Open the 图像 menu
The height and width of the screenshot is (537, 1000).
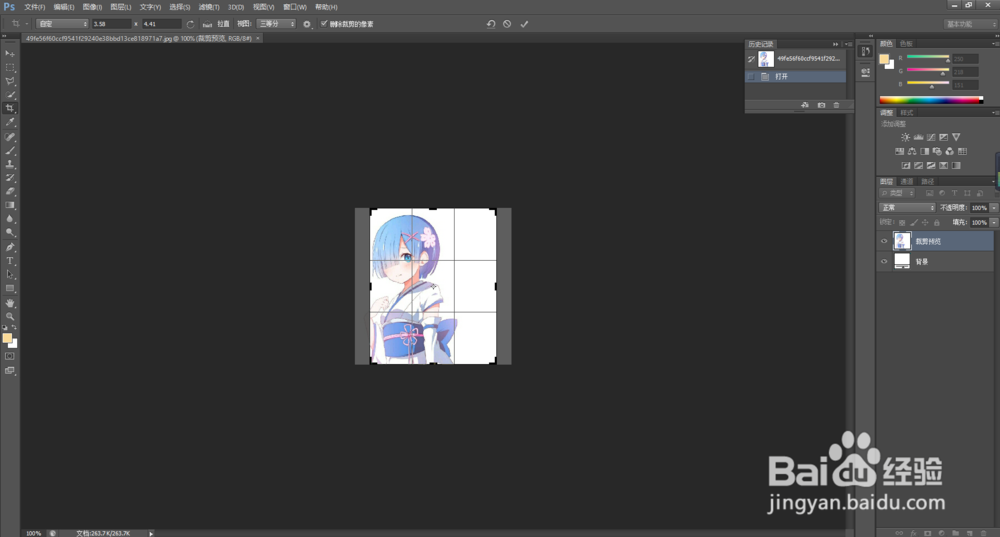pyautogui.click(x=92, y=7)
